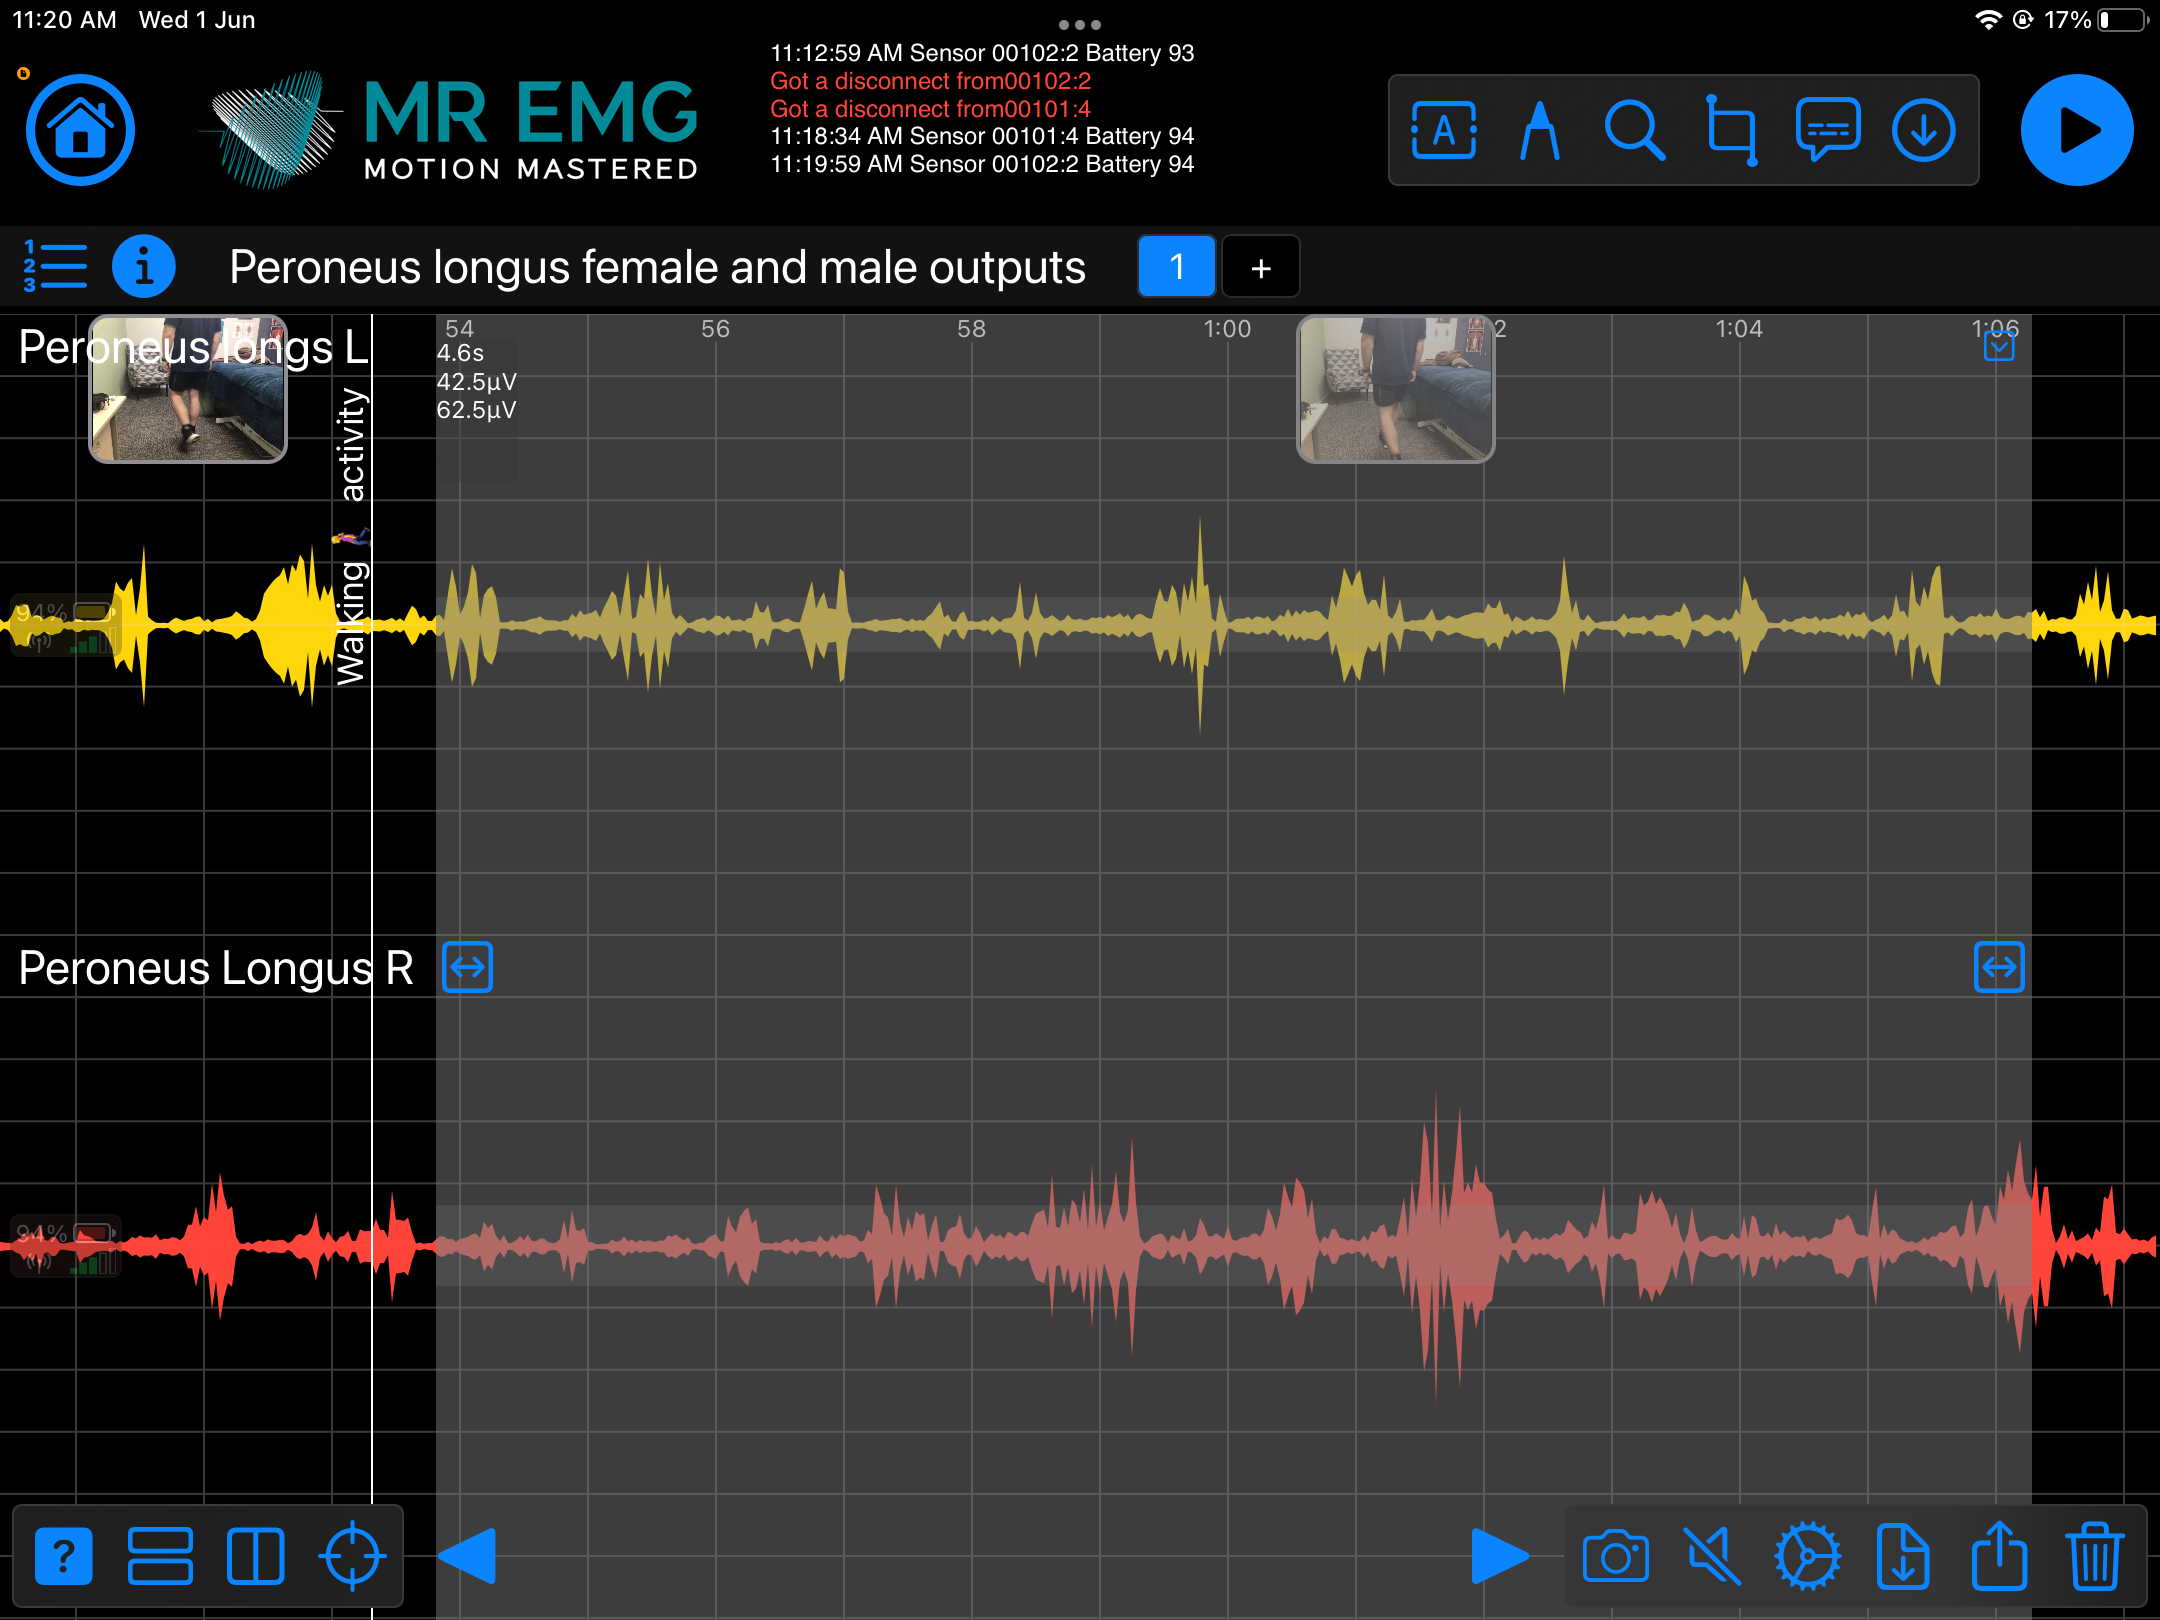2160x1620 pixels.
Task: Select the Peroneus Longus R channel label
Action: coord(216,968)
